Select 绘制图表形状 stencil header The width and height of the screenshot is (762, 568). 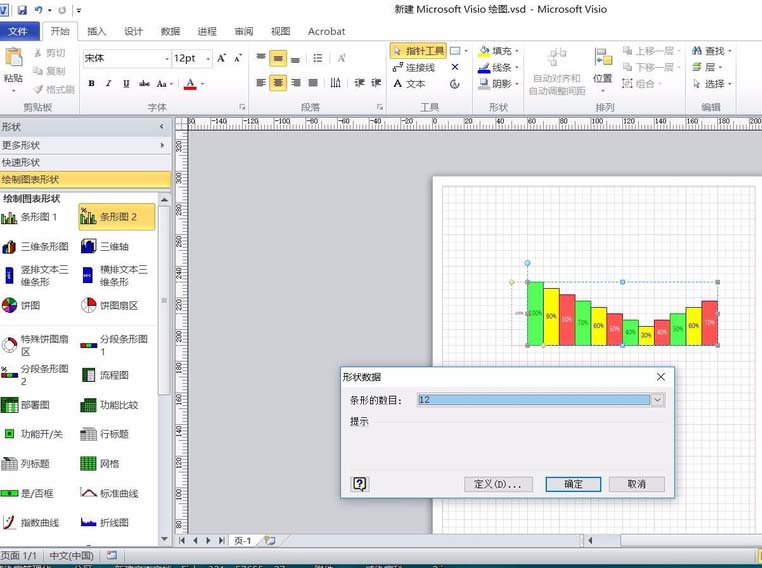click(85, 179)
